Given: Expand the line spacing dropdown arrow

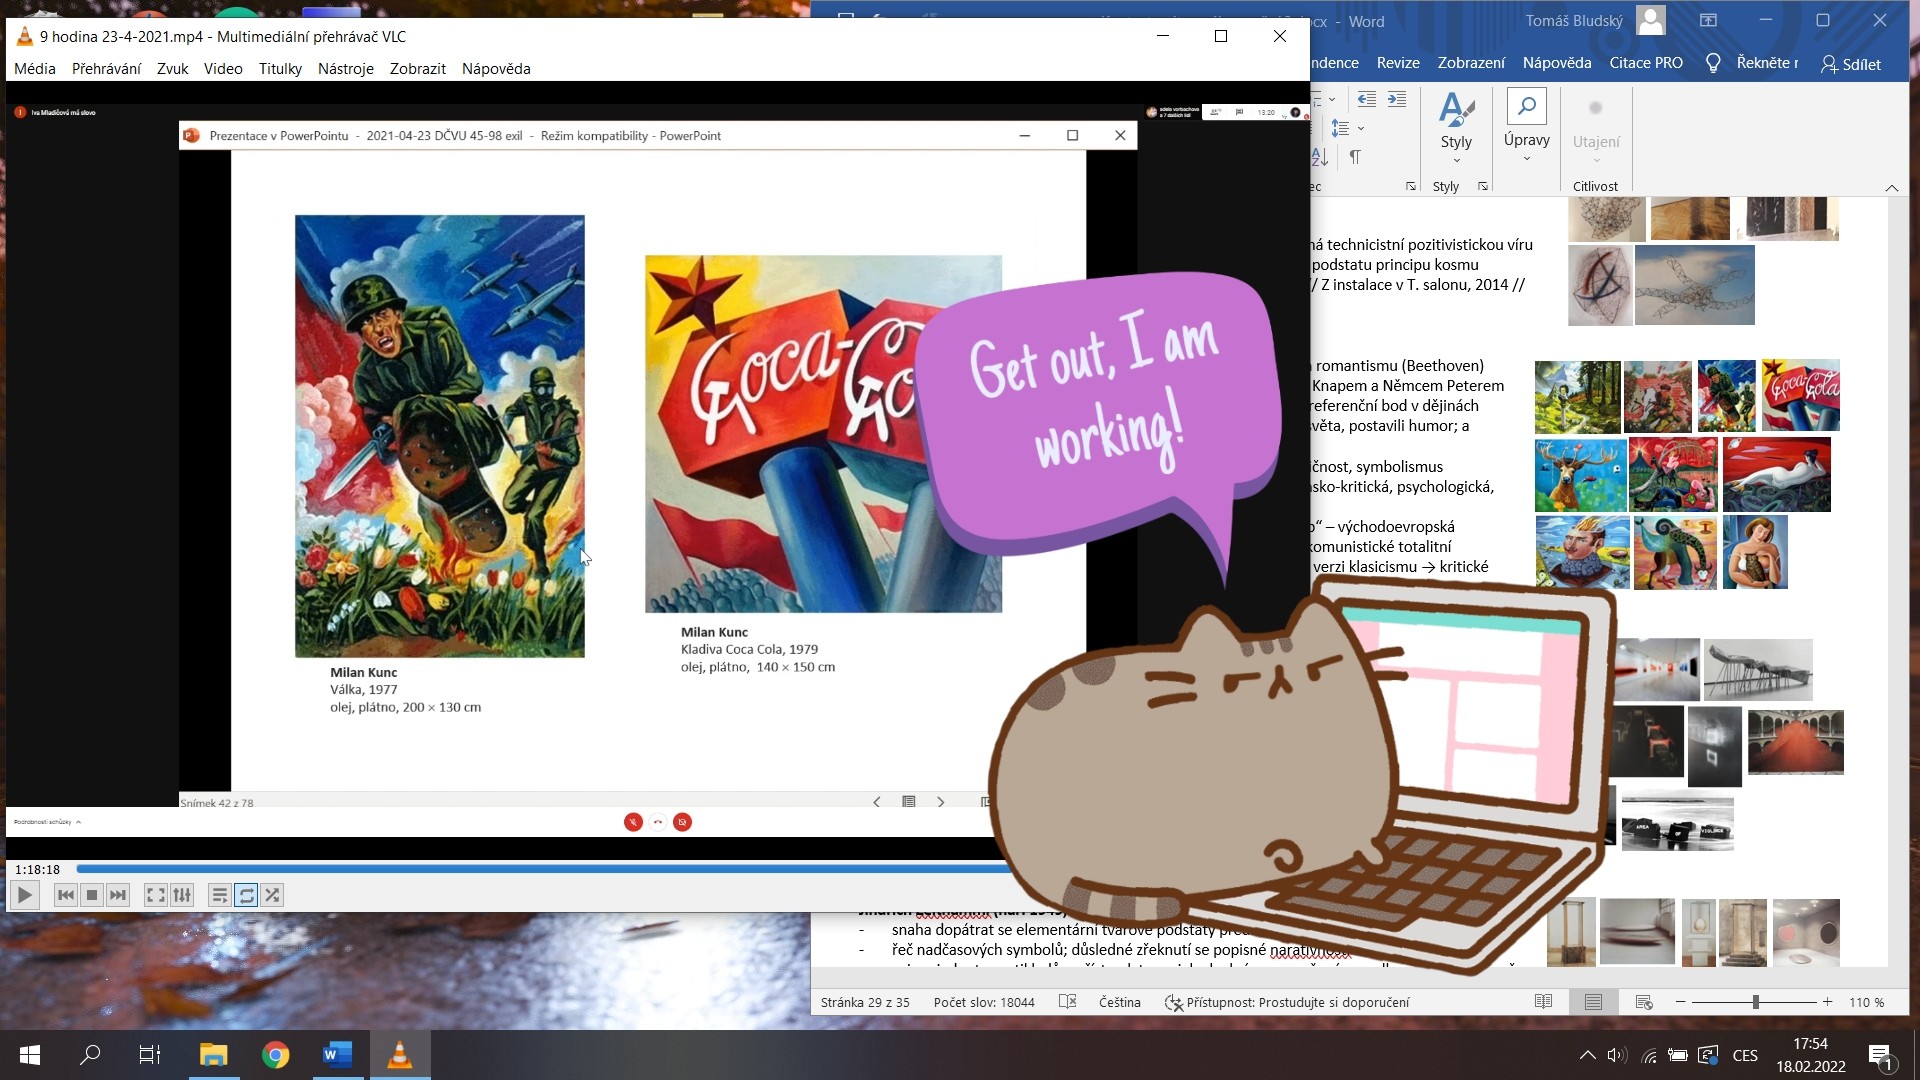Looking at the screenshot, I should (1361, 128).
